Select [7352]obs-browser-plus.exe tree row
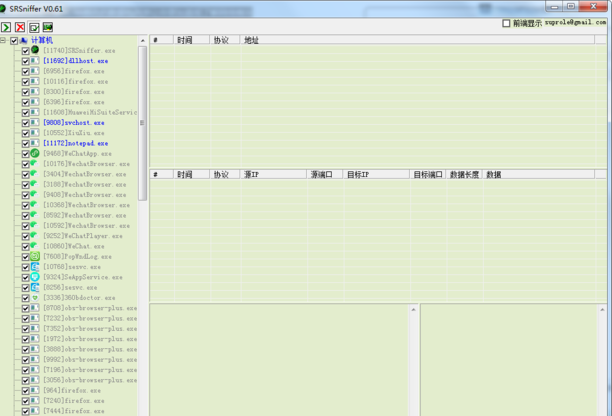Screen dimensions: 612x416 point(90,329)
